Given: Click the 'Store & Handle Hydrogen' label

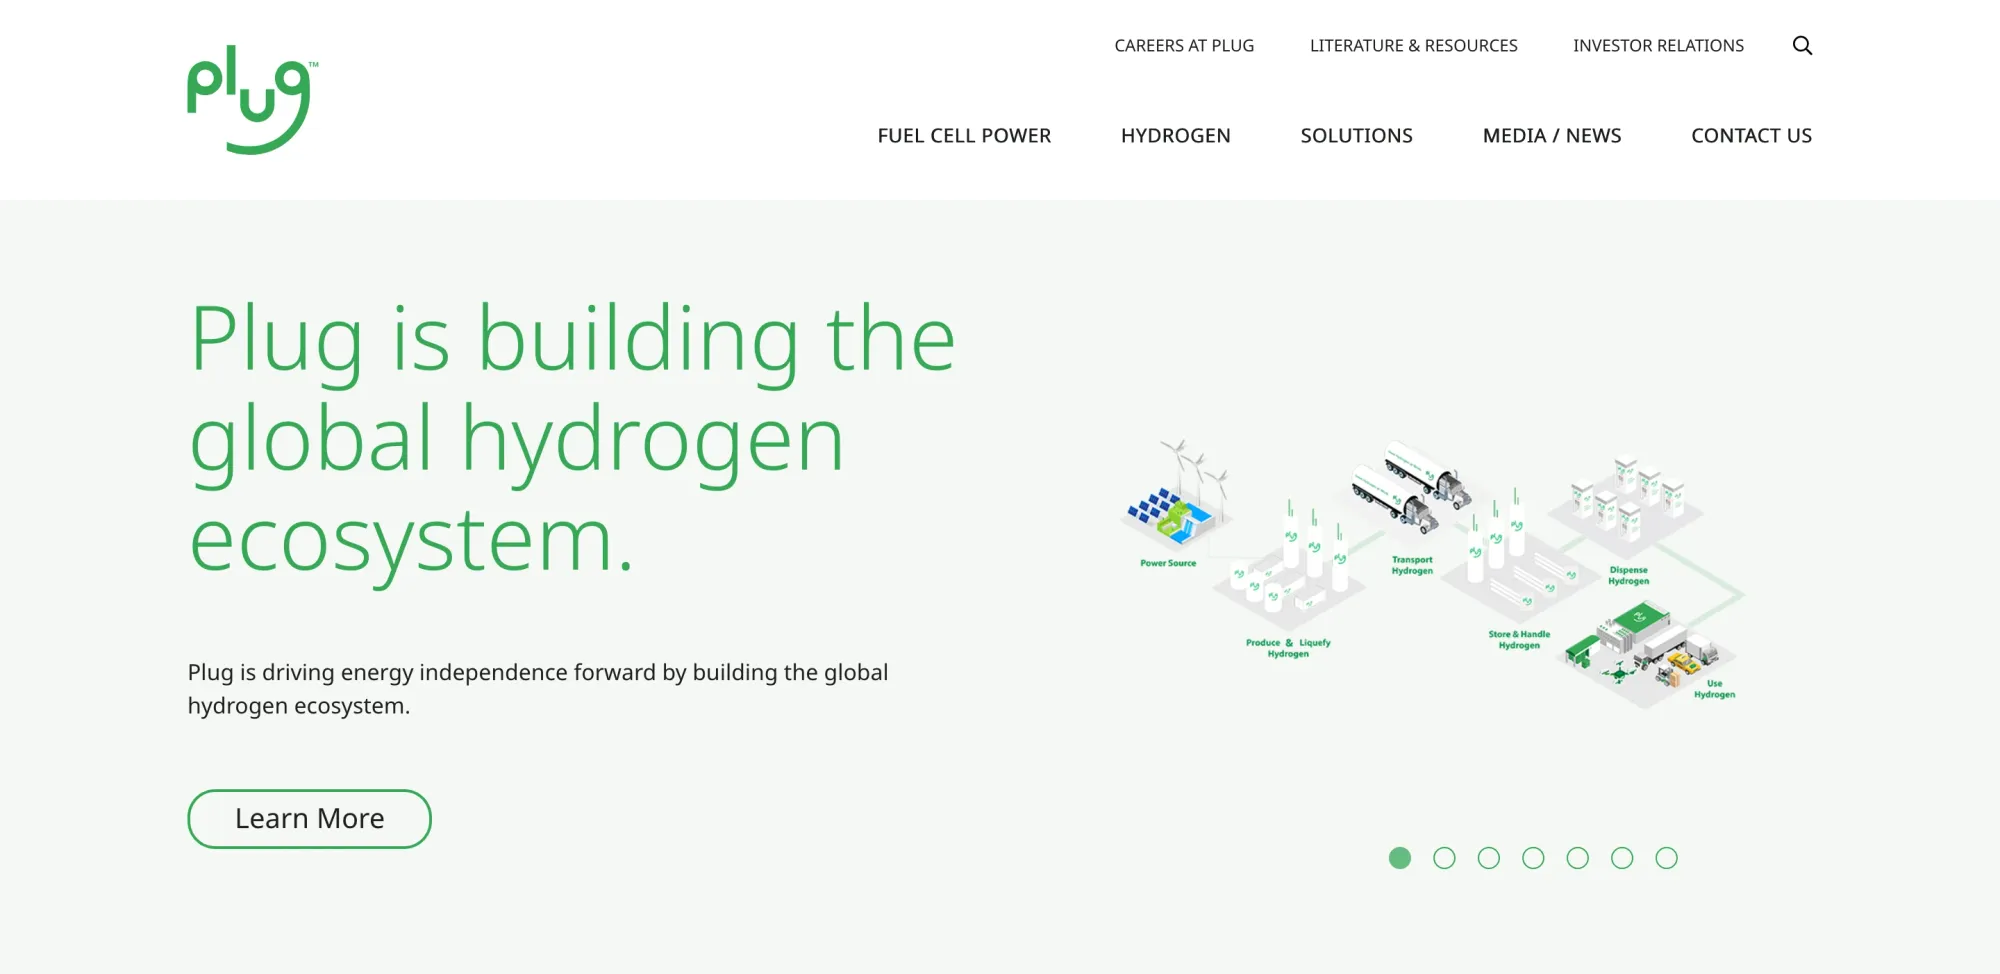Looking at the screenshot, I should (x=1519, y=640).
